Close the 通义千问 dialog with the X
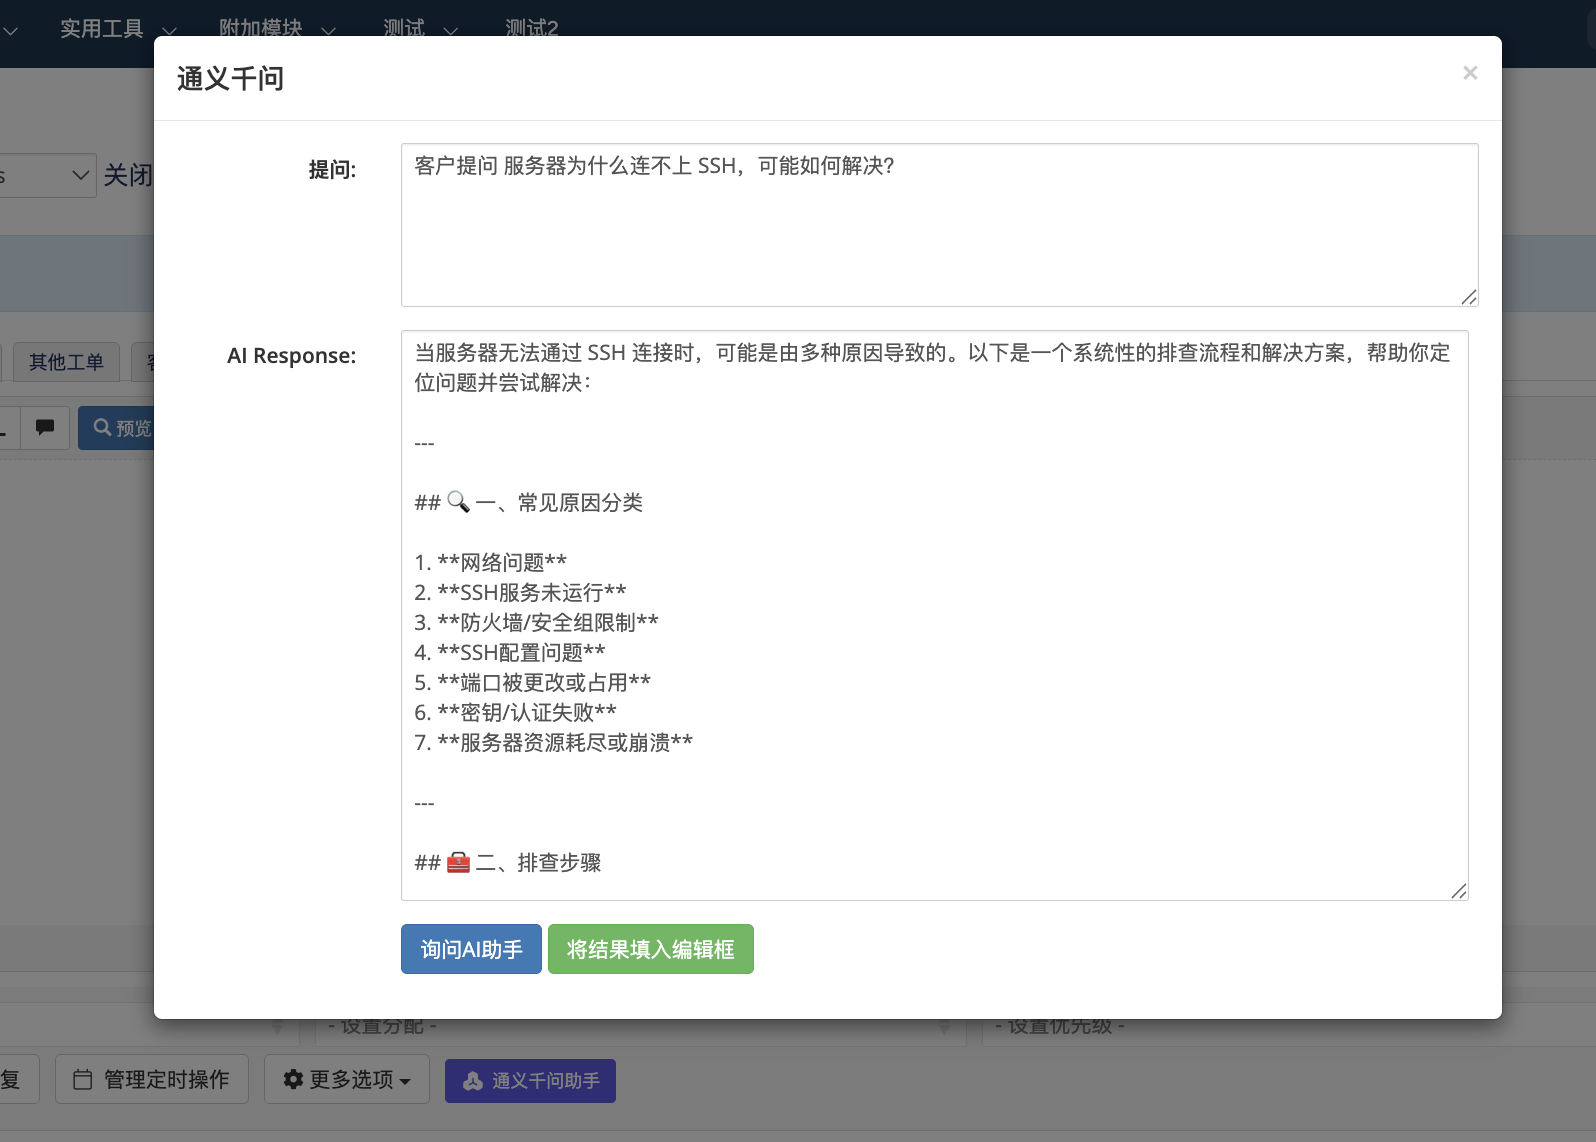1596x1142 pixels. (x=1469, y=73)
